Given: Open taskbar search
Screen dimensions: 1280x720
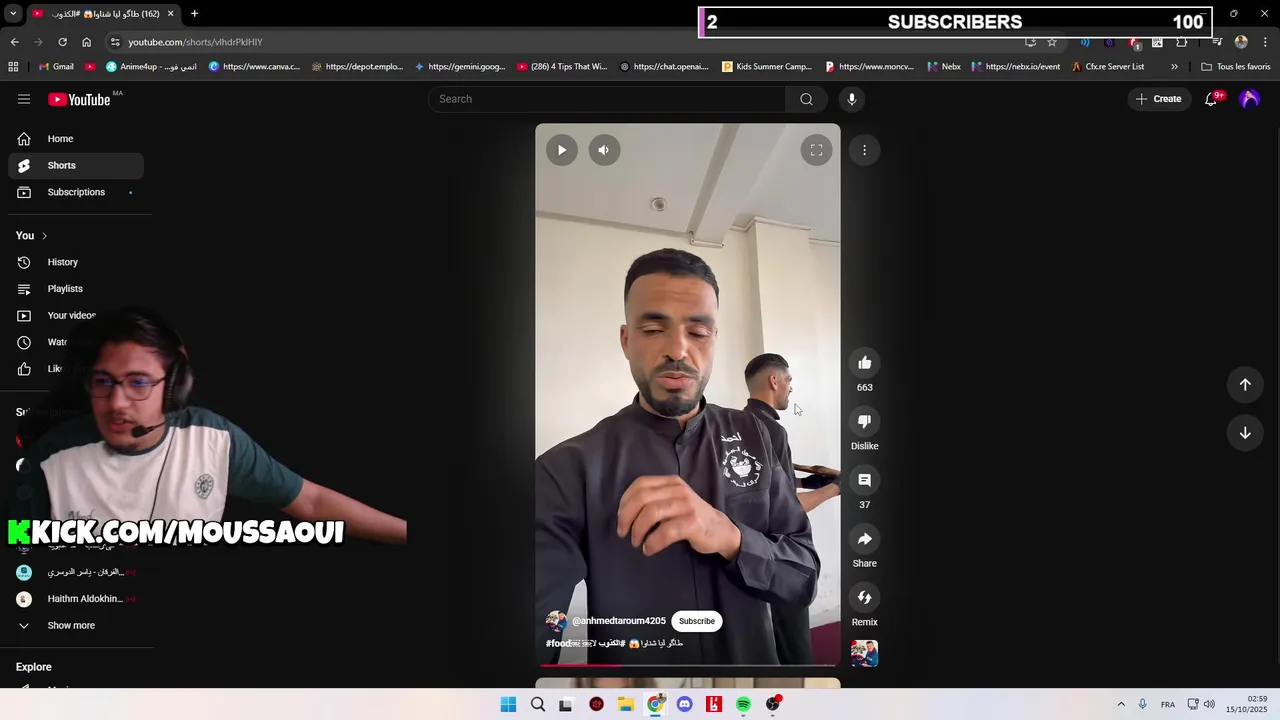Looking at the screenshot, I should pyautogui.click(x=538, y=705).
